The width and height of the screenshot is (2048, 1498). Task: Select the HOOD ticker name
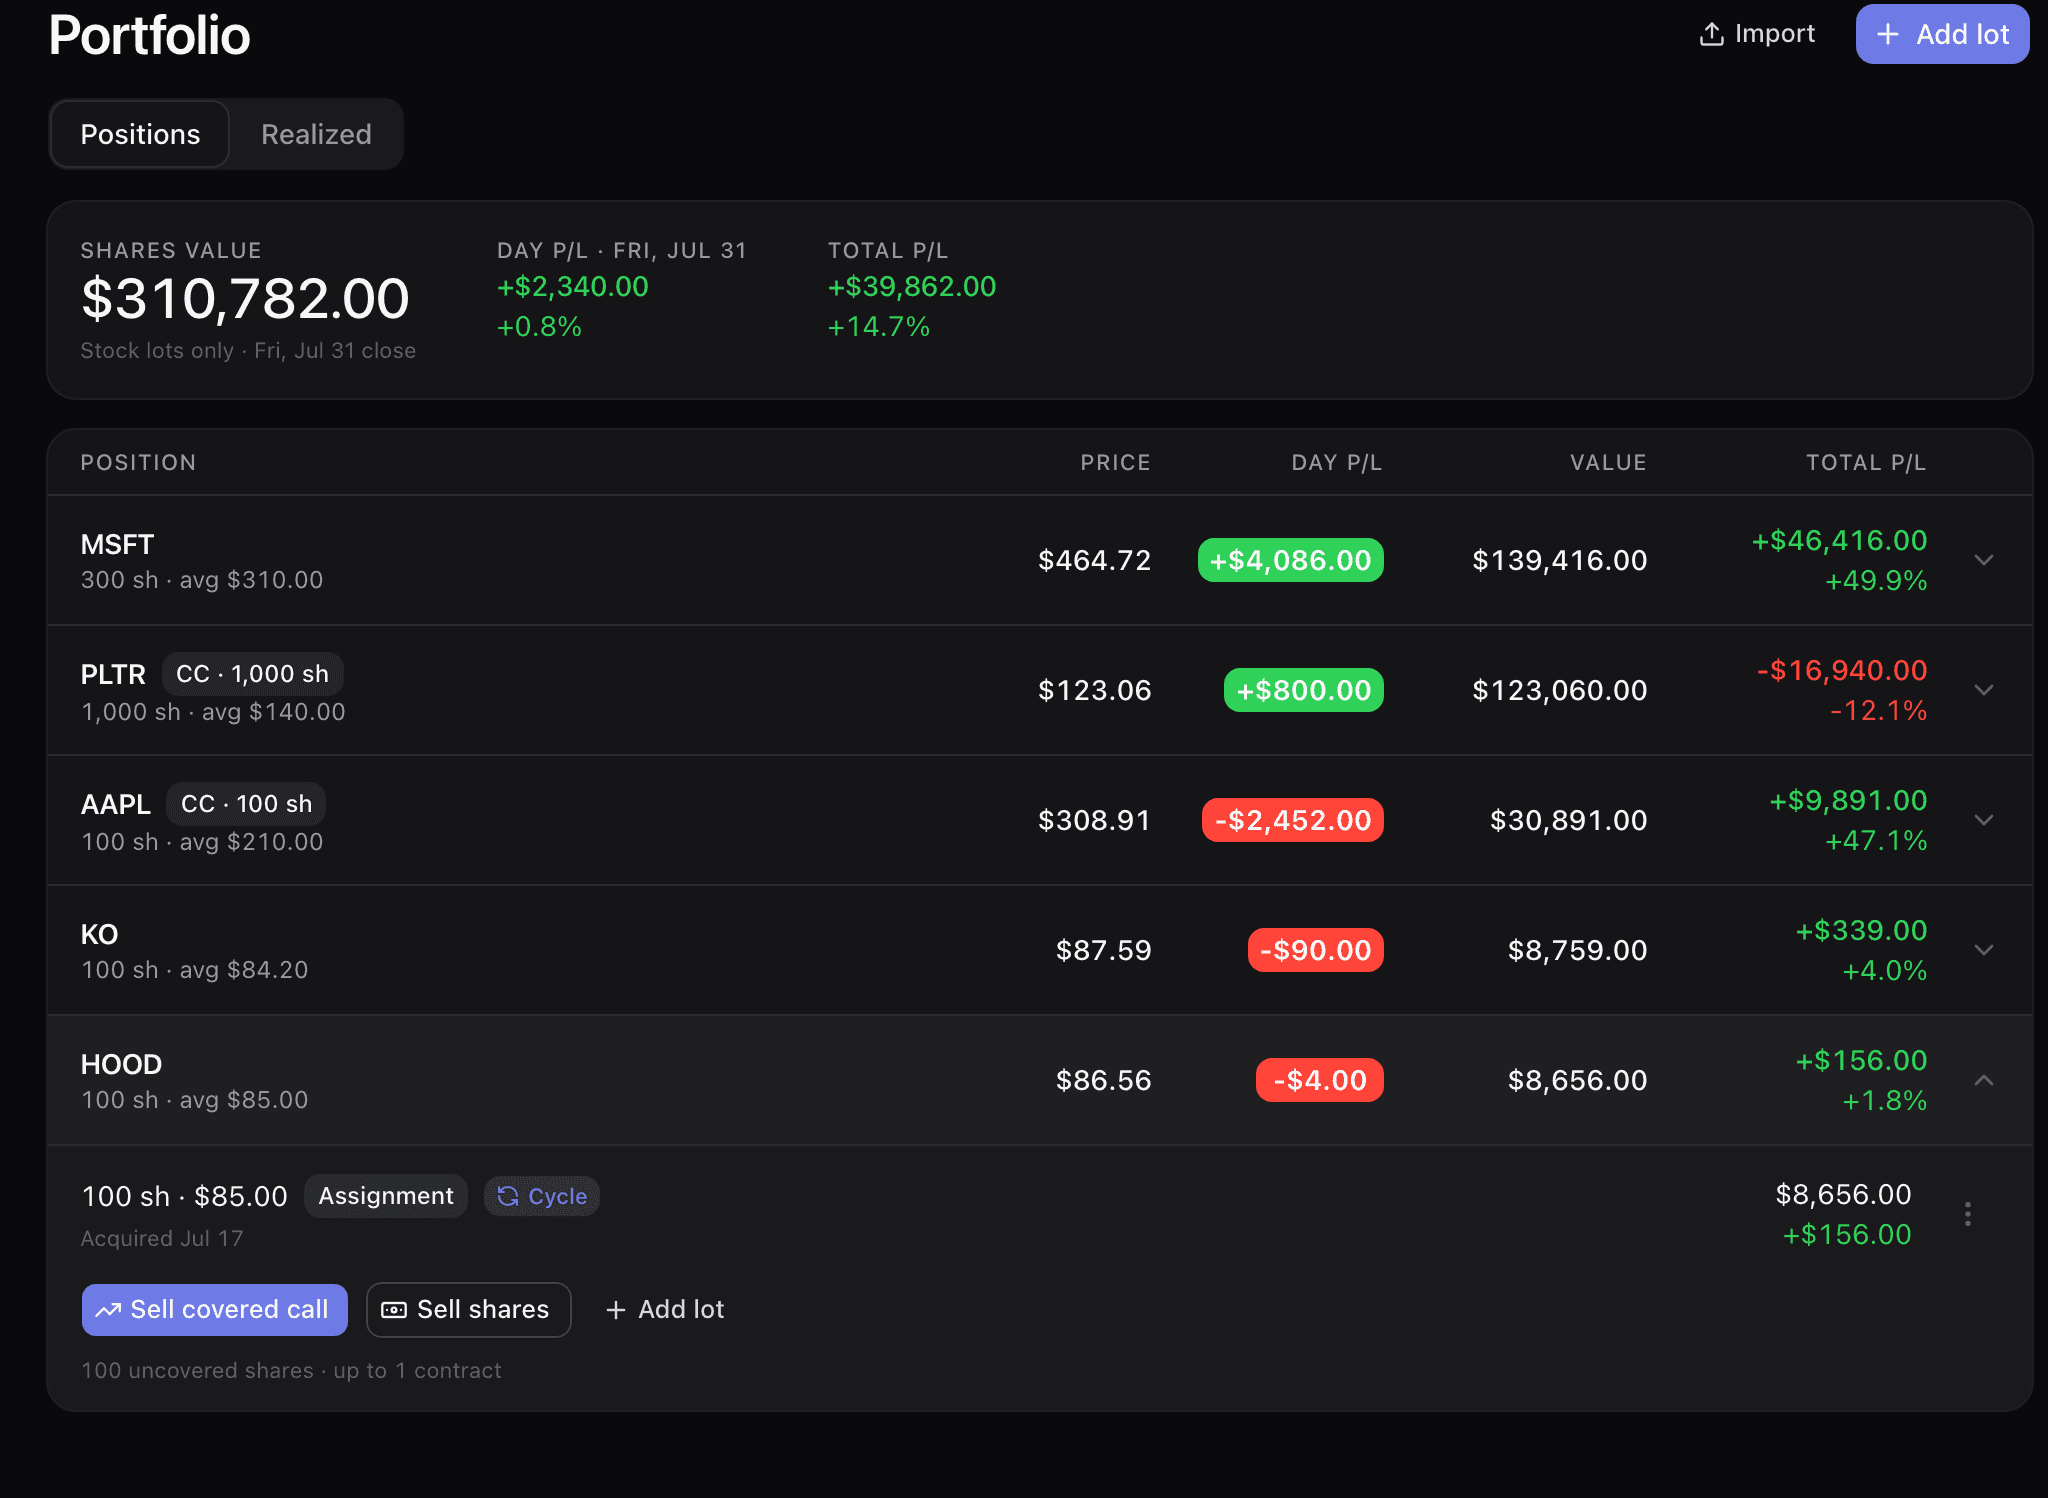coord(121,1065)
